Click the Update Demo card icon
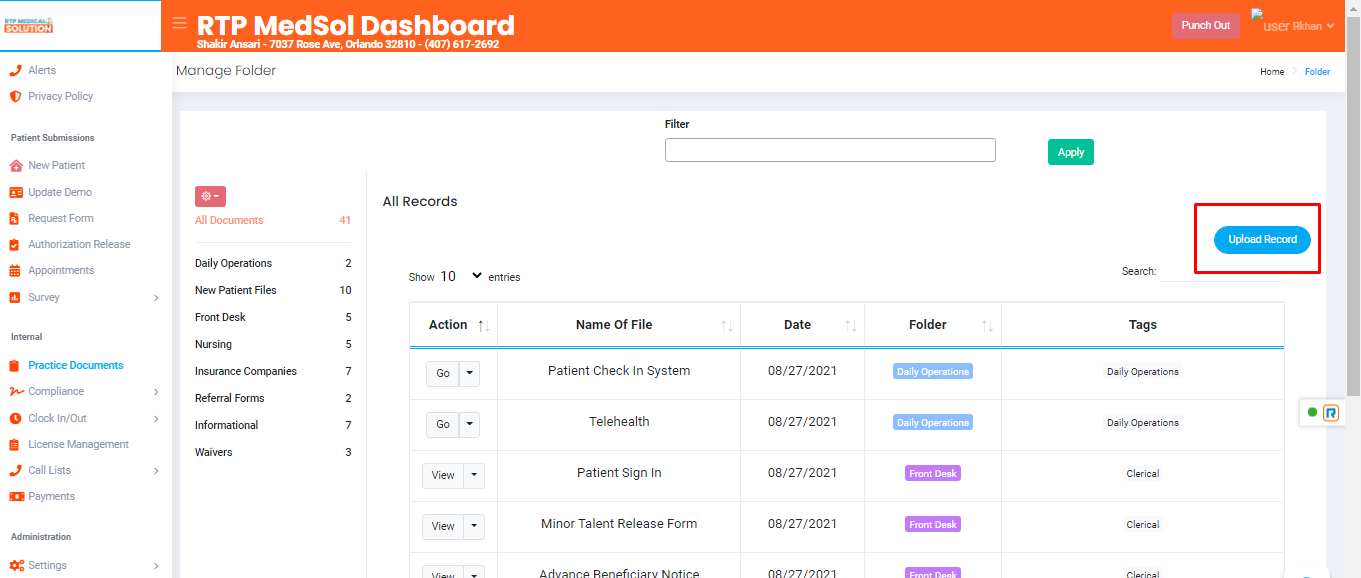This screenshot has width=1361, height=578. (x=15, y=192)
